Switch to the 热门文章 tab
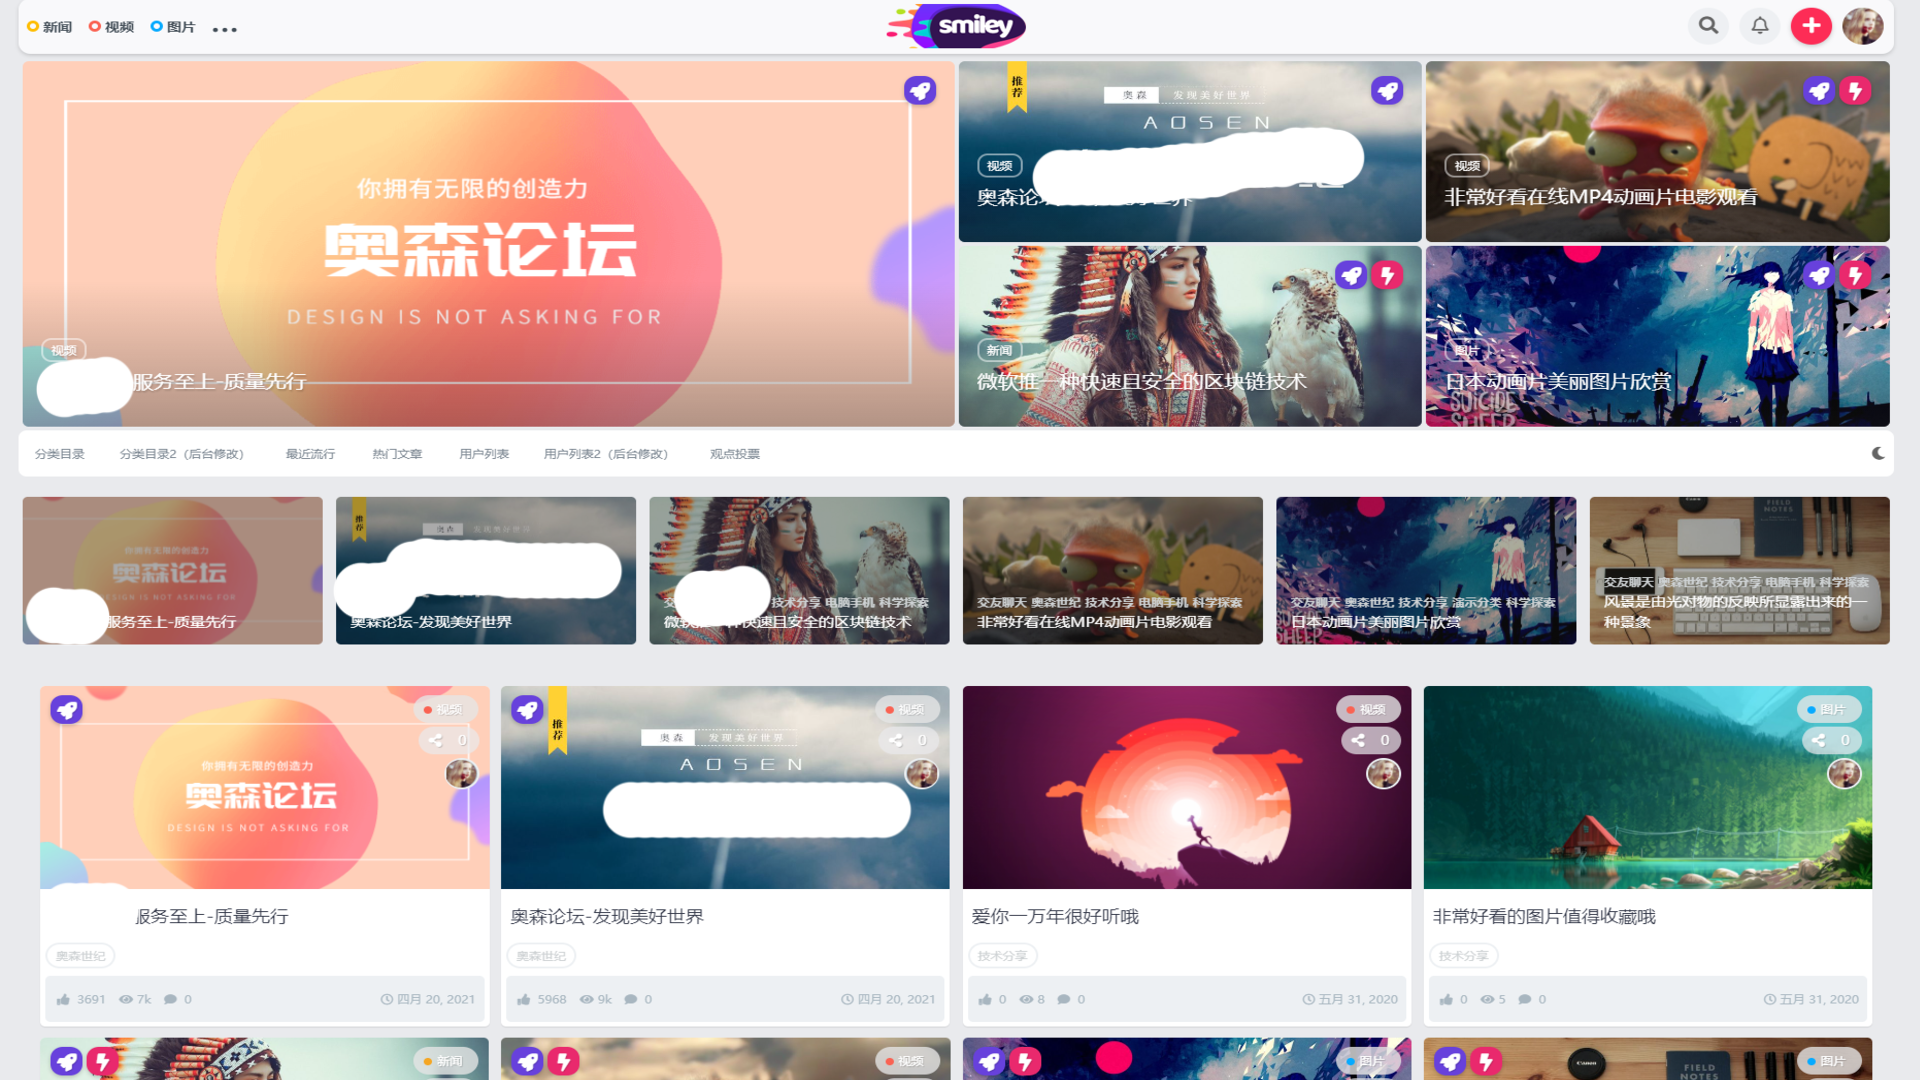 (397, 454)
